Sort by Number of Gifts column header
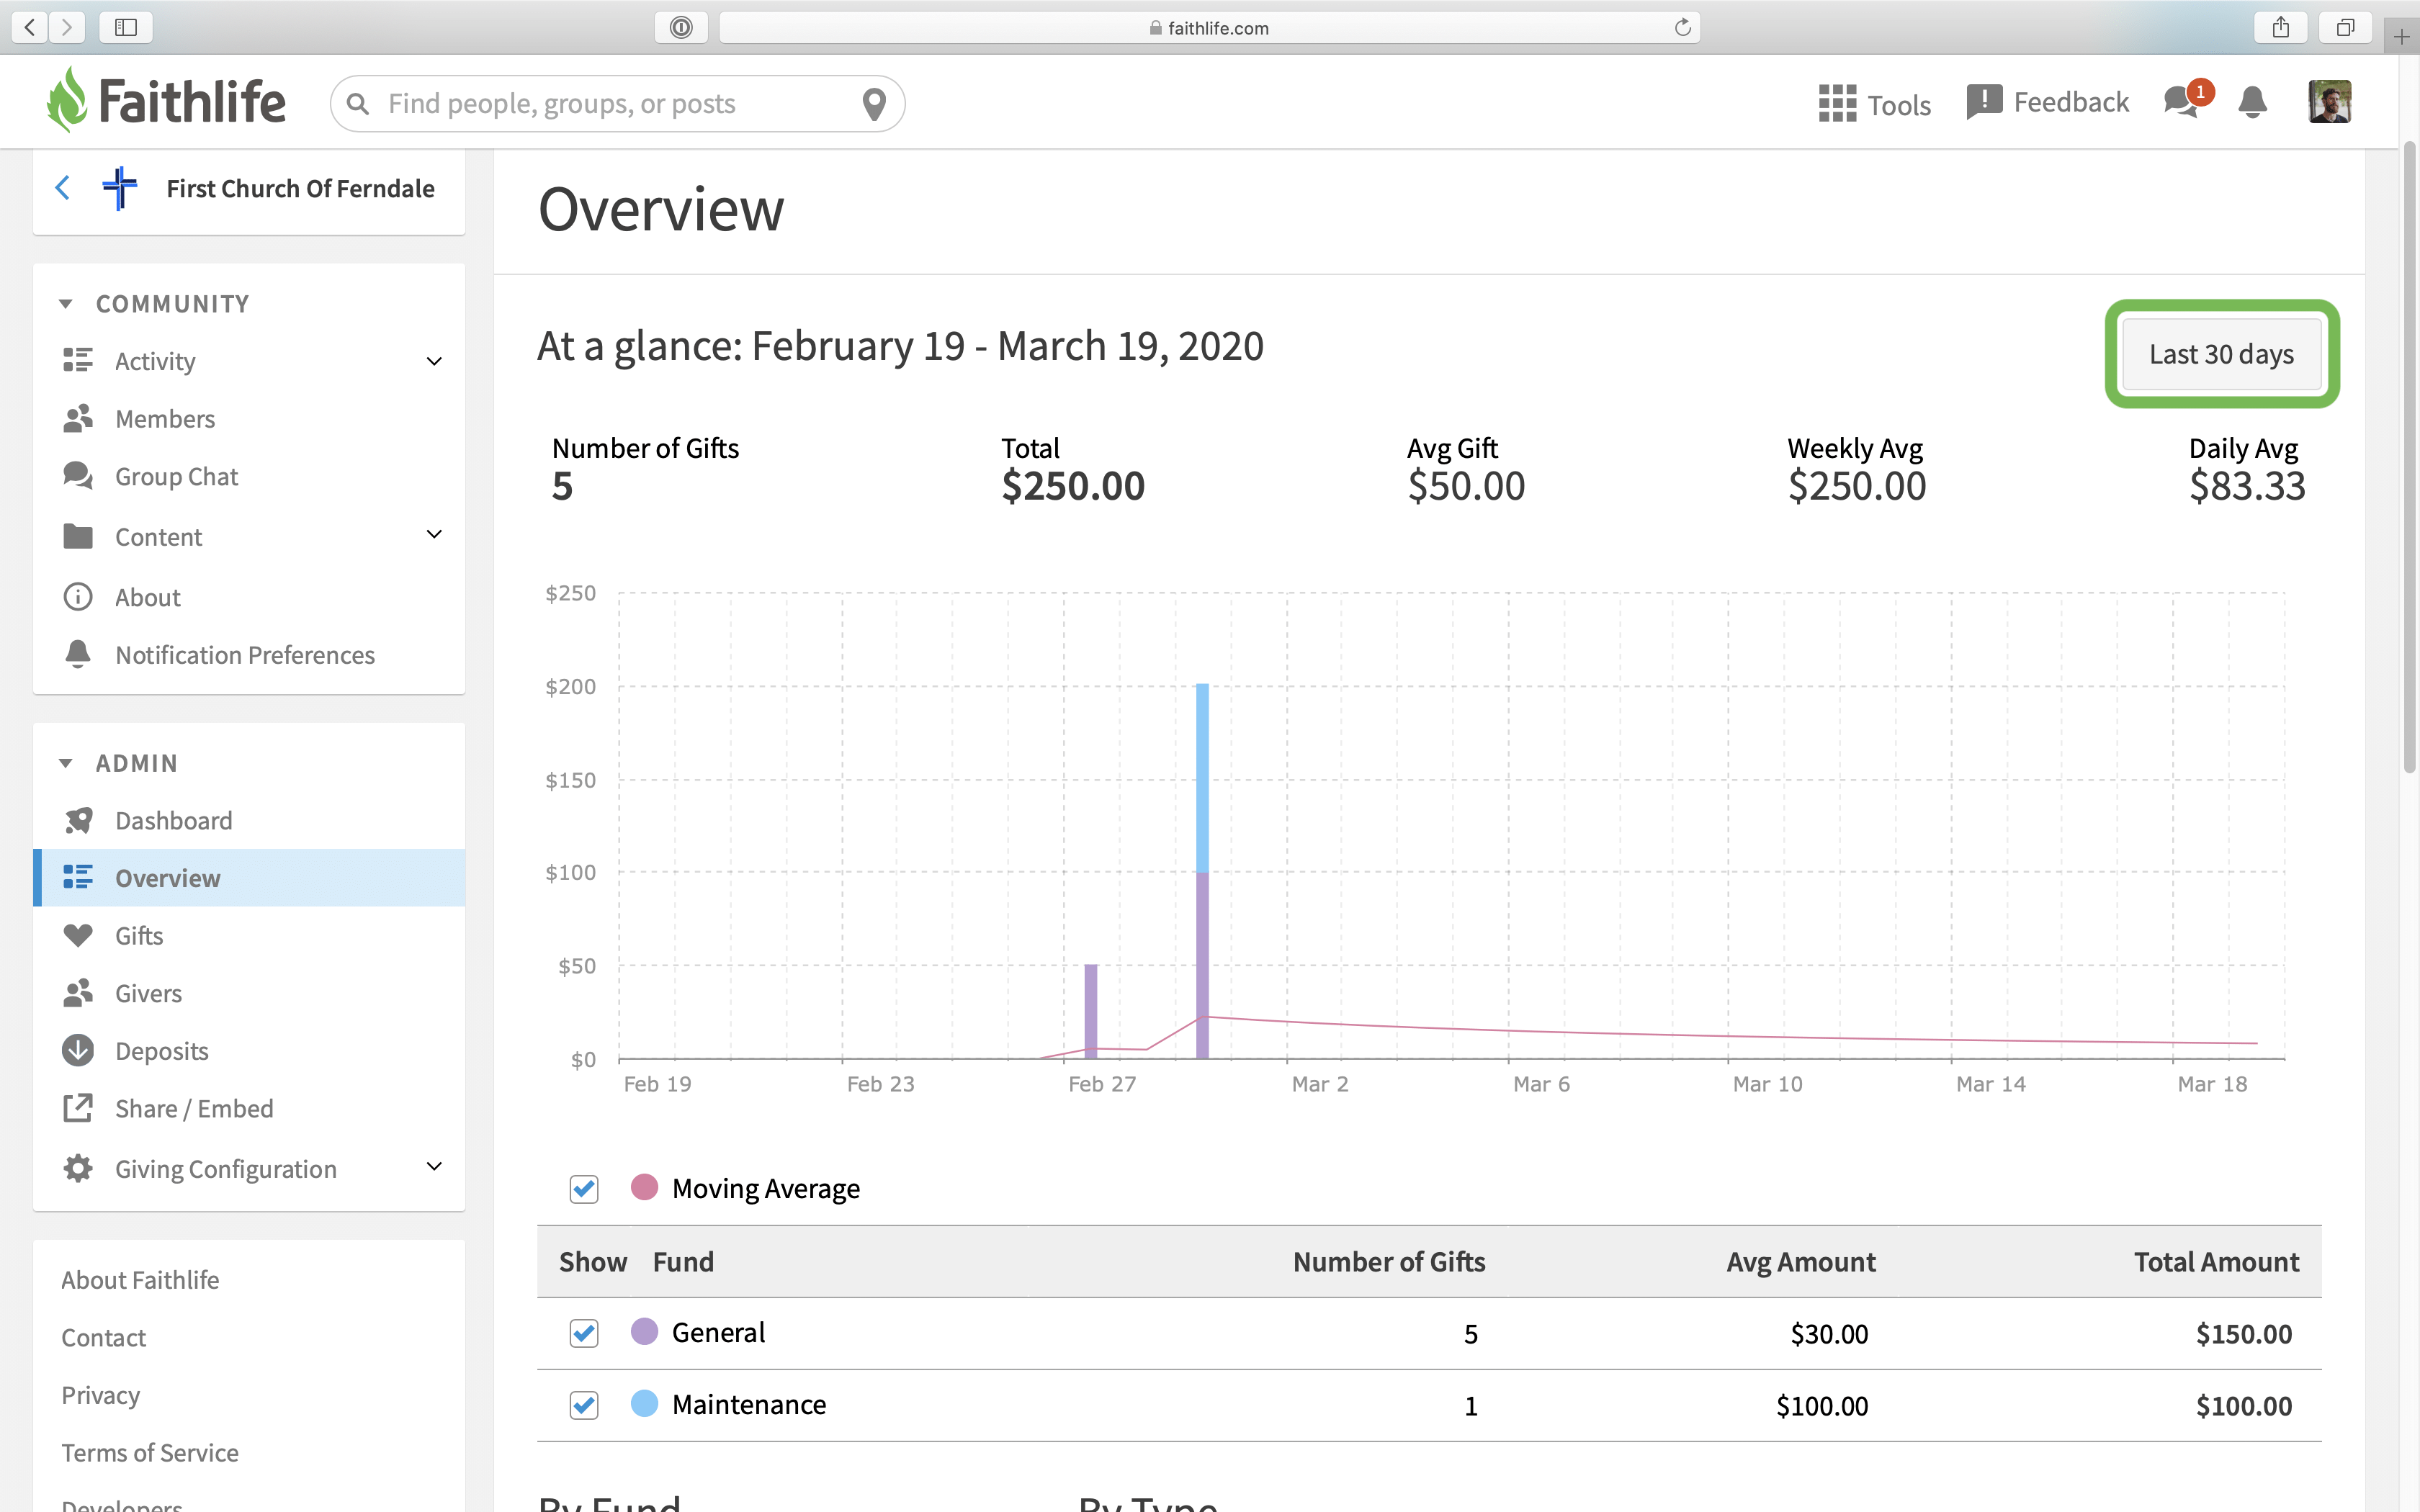This screenshot has width=2420, height=1512. point(1389,1262)
